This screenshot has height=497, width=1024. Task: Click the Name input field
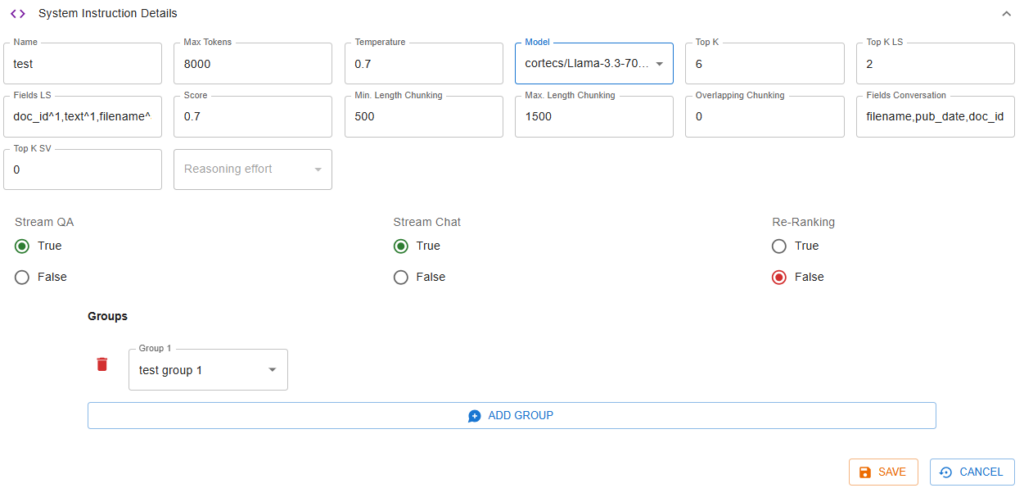[83, 64]
